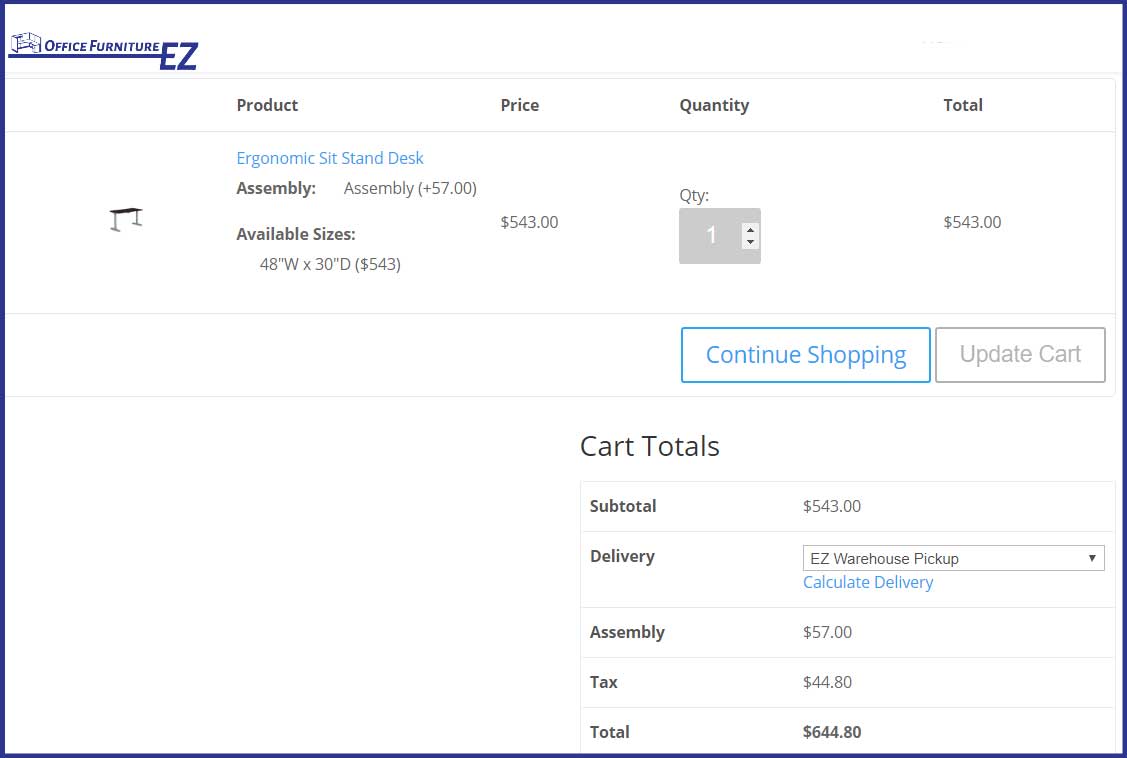Click the final total amount $644.80
1127x758 pixels.
pyautogui.click(x=832, y=732)
